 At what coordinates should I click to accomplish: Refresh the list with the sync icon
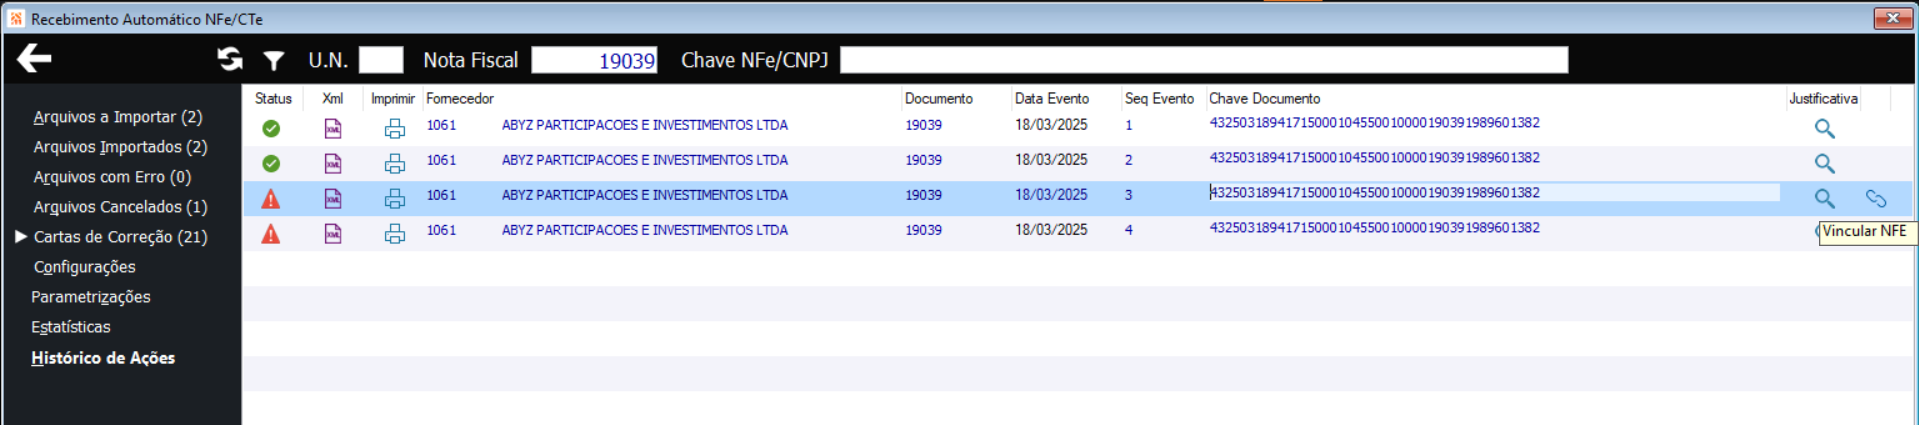click(230, 60)
